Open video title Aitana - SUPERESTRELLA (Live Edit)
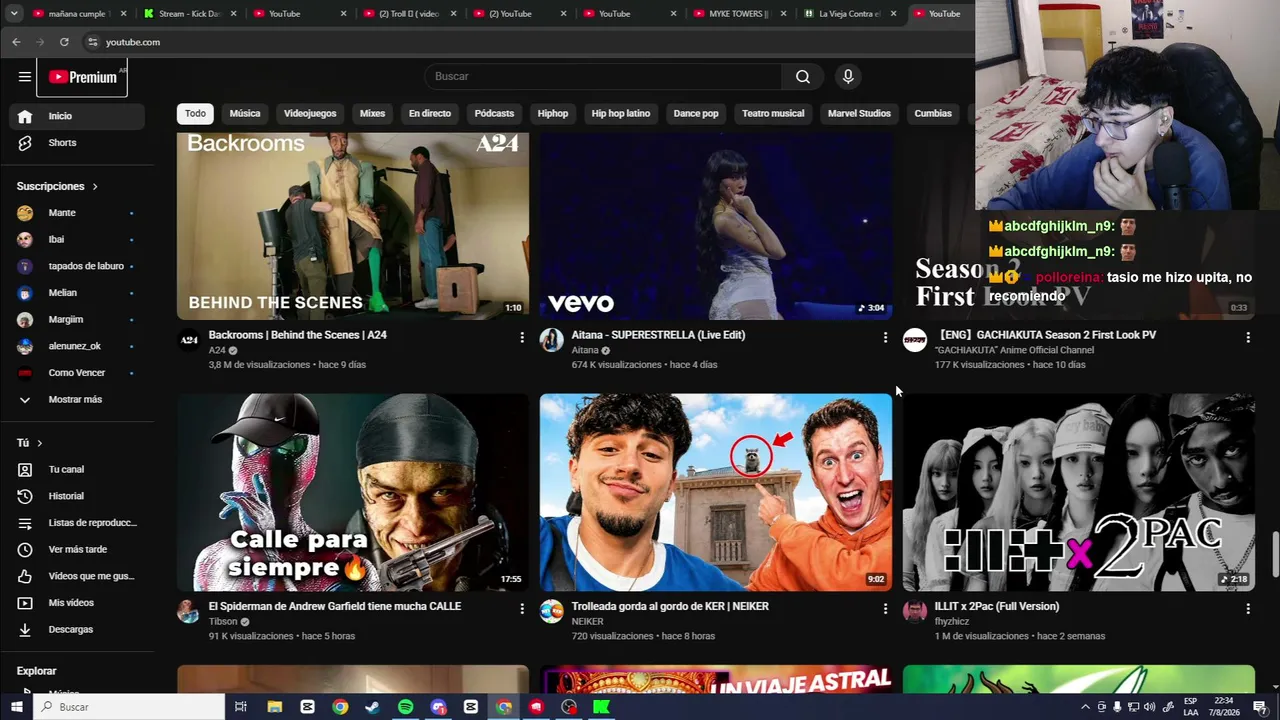This screenshot has width=1280, height=720. pyautogui.click(x=658, y=335)
